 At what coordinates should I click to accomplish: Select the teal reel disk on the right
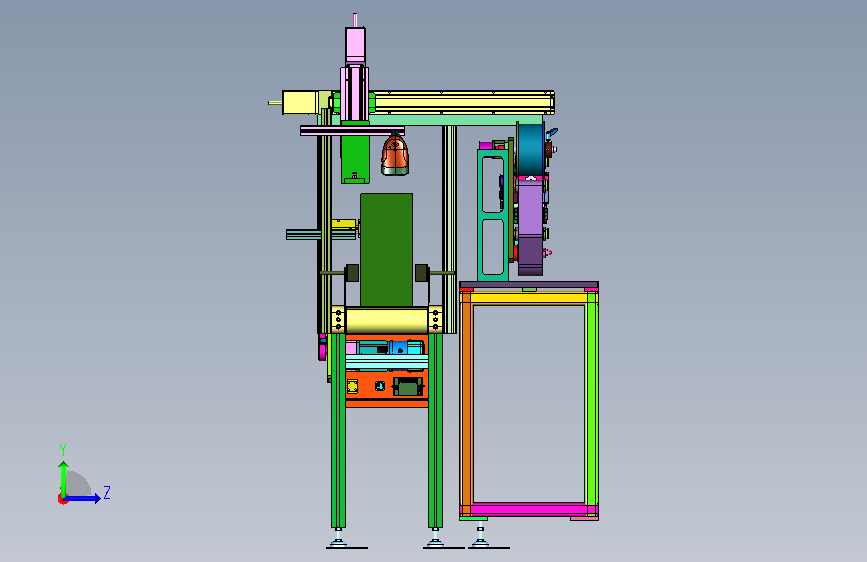pyautogui.click(x=530, y=149)
